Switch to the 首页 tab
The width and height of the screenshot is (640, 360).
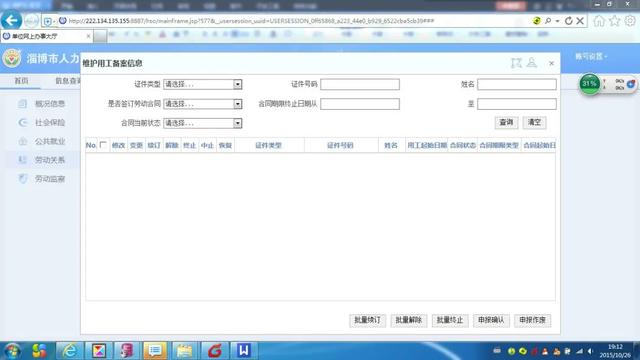[x=21, y=81]
